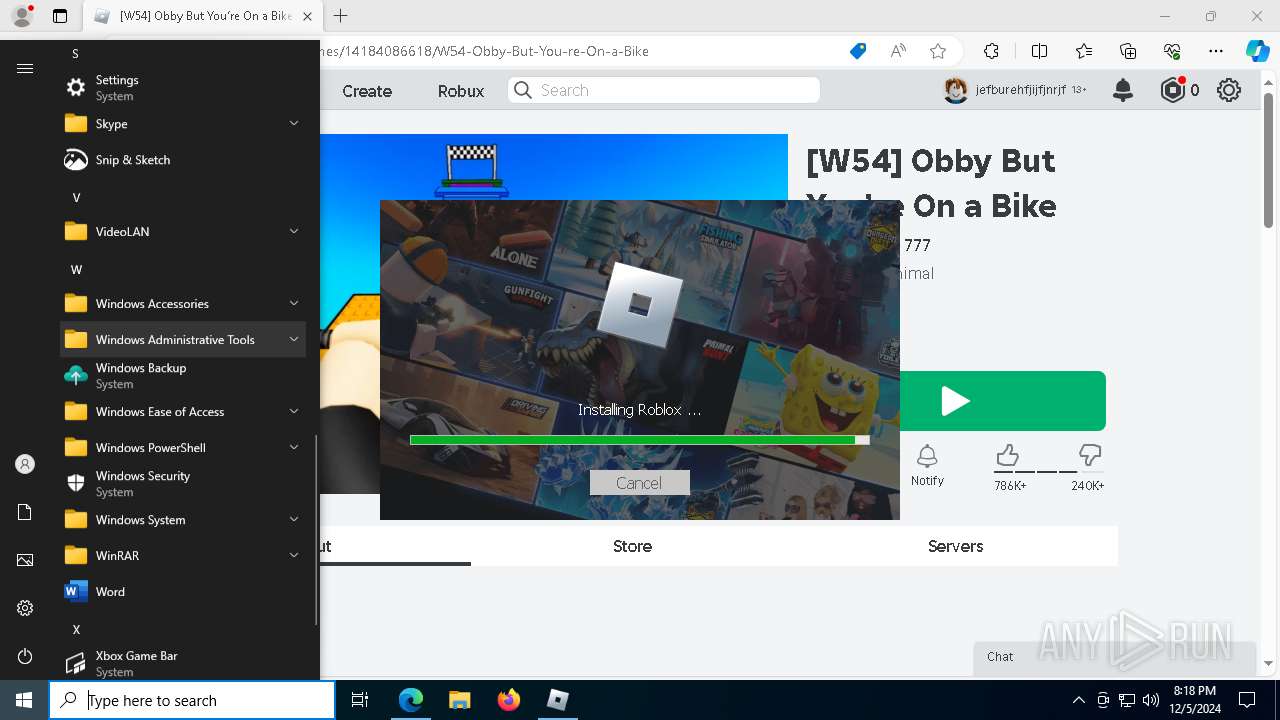Open Roblox settings gear icon
Viewport: 1280px width, 720px height.
coord(1229,90)
